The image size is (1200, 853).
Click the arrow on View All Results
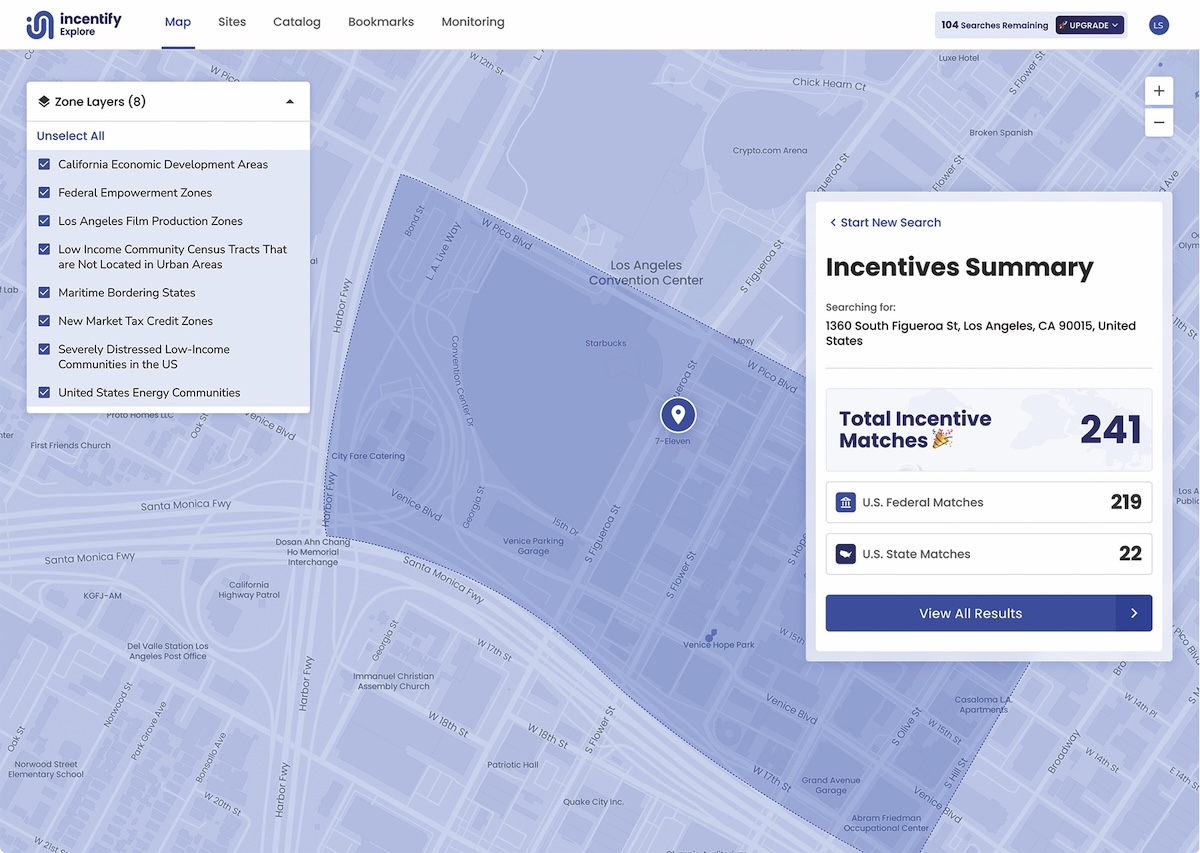click(x=1133, y=613)
